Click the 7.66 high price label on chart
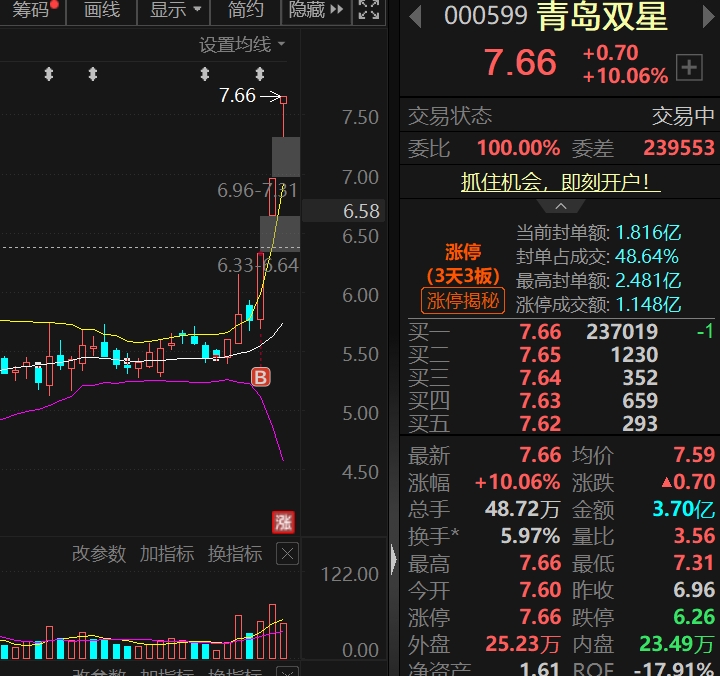The height and width of the screenshot is (676, 720). (x=237, y=96)
